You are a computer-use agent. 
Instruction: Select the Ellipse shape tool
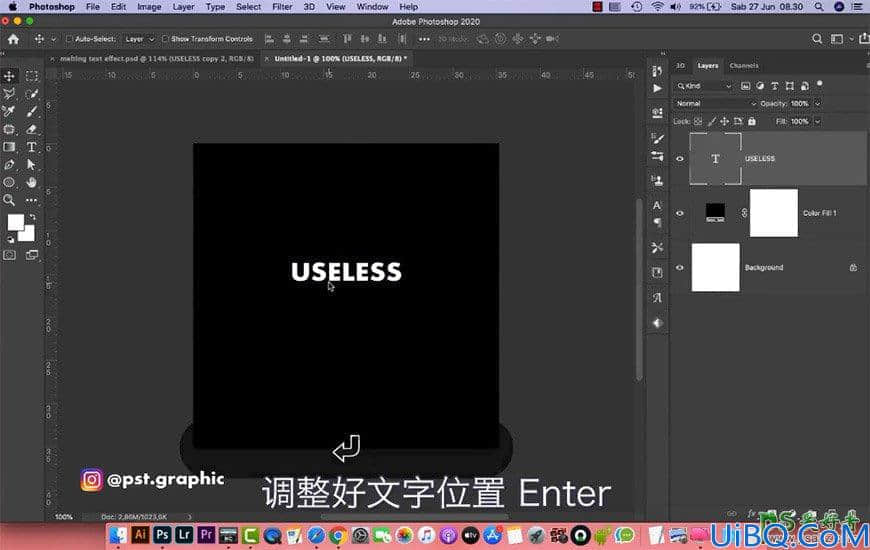point(9,183)
